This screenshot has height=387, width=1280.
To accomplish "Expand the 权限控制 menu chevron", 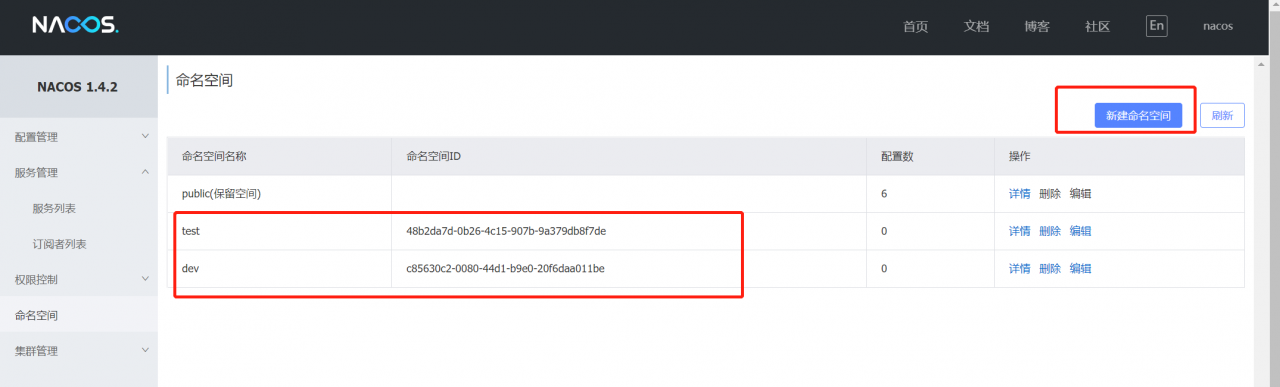I will click(x=145, y=279).
